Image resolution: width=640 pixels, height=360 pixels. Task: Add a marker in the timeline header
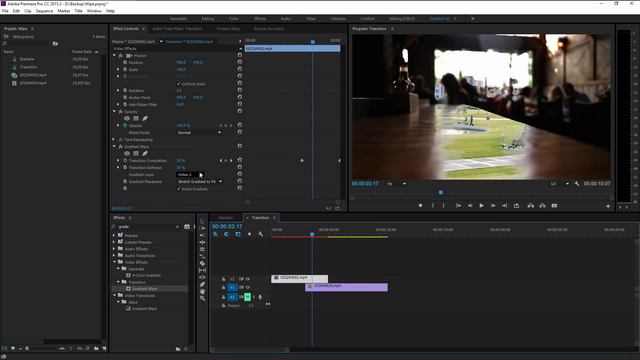[249, 234]
